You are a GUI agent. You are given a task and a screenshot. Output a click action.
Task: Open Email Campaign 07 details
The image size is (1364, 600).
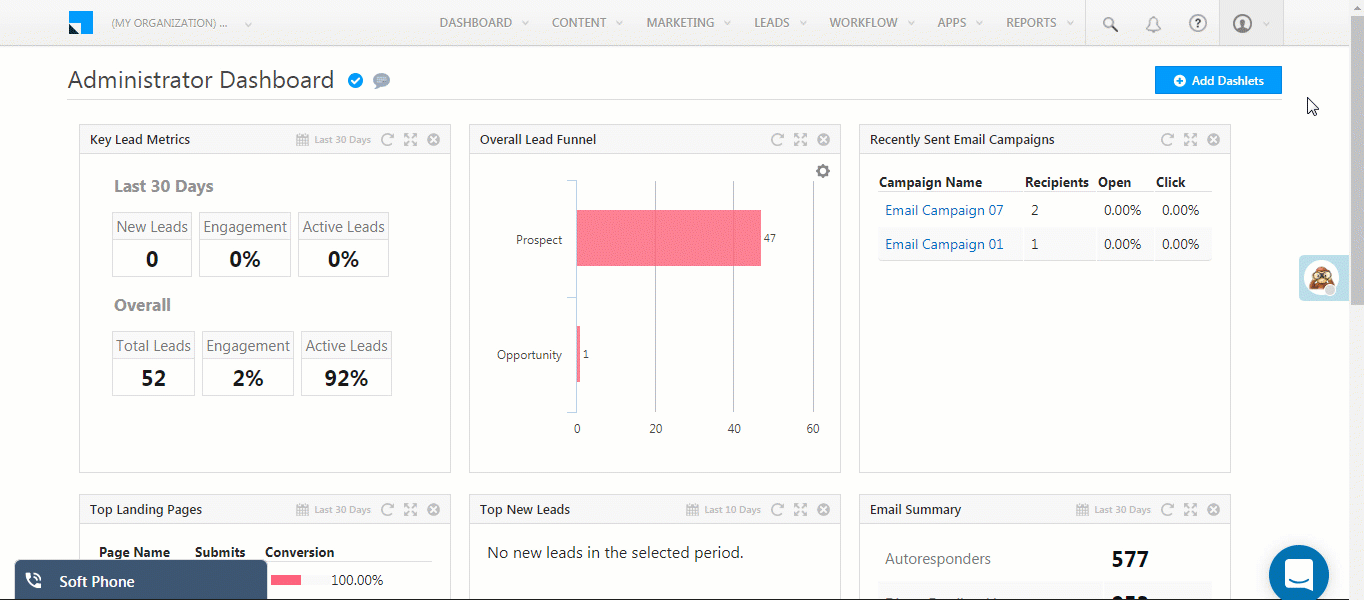pyautogui.click(x=943, y=210)
